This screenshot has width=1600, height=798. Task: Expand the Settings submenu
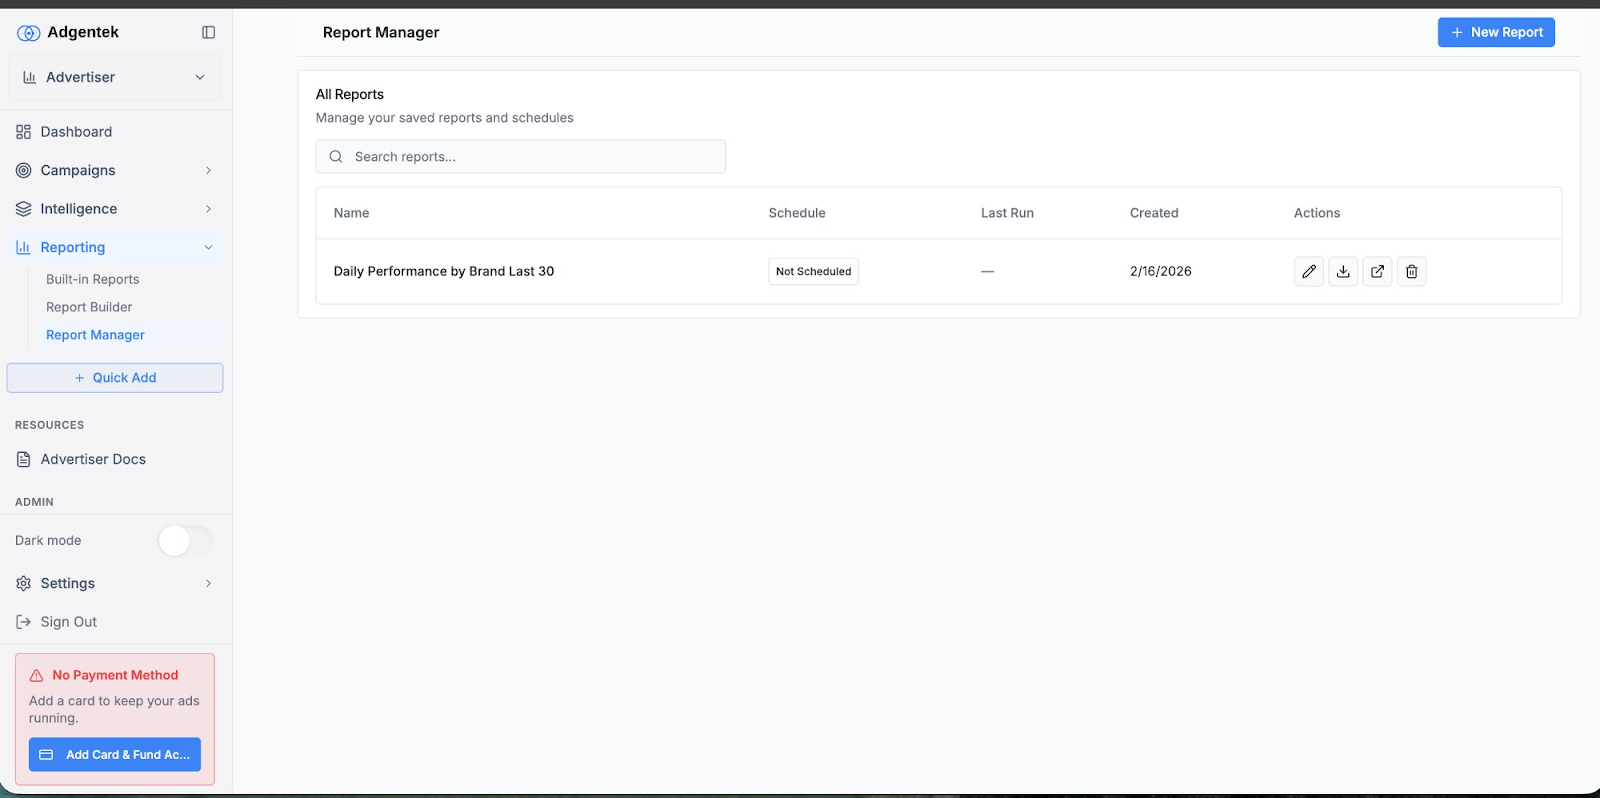click(208, 583)
